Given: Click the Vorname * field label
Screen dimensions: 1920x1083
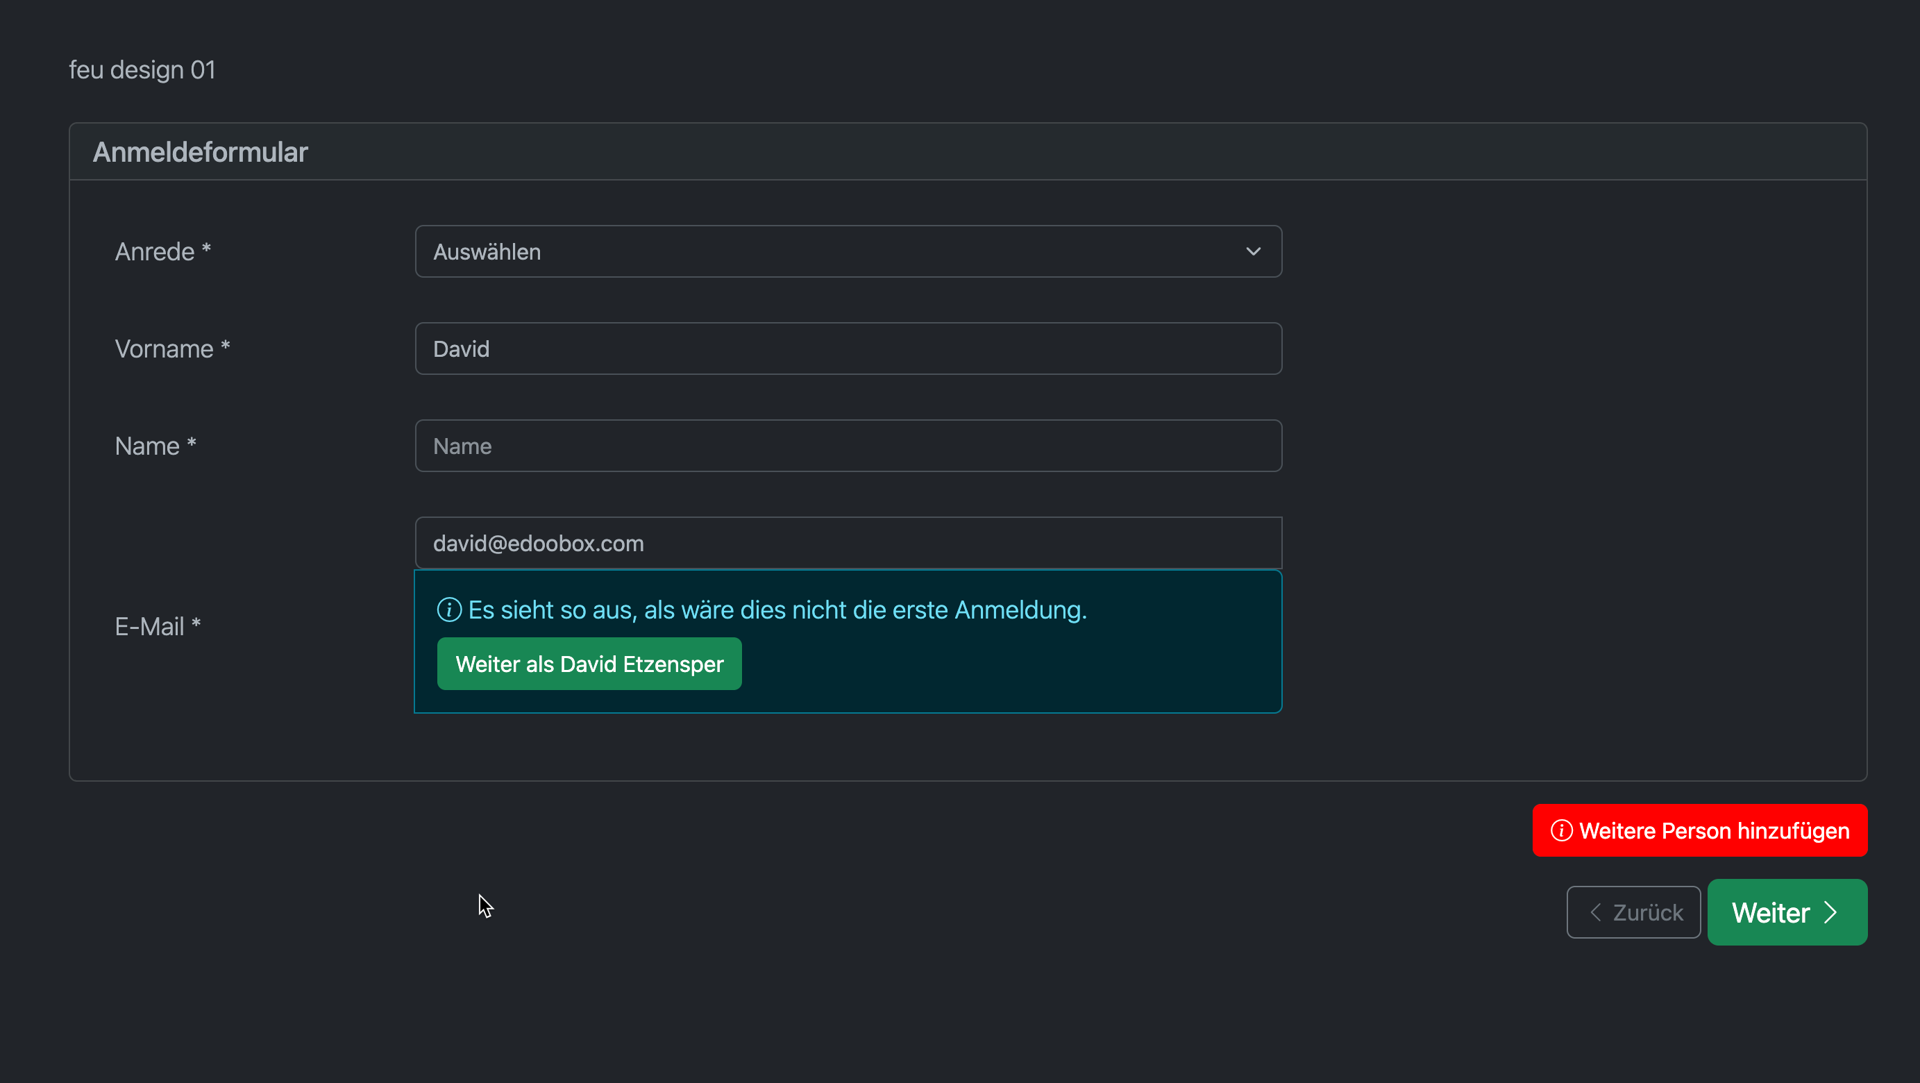Looking at the screenshot, I should (x=172, y=349).
